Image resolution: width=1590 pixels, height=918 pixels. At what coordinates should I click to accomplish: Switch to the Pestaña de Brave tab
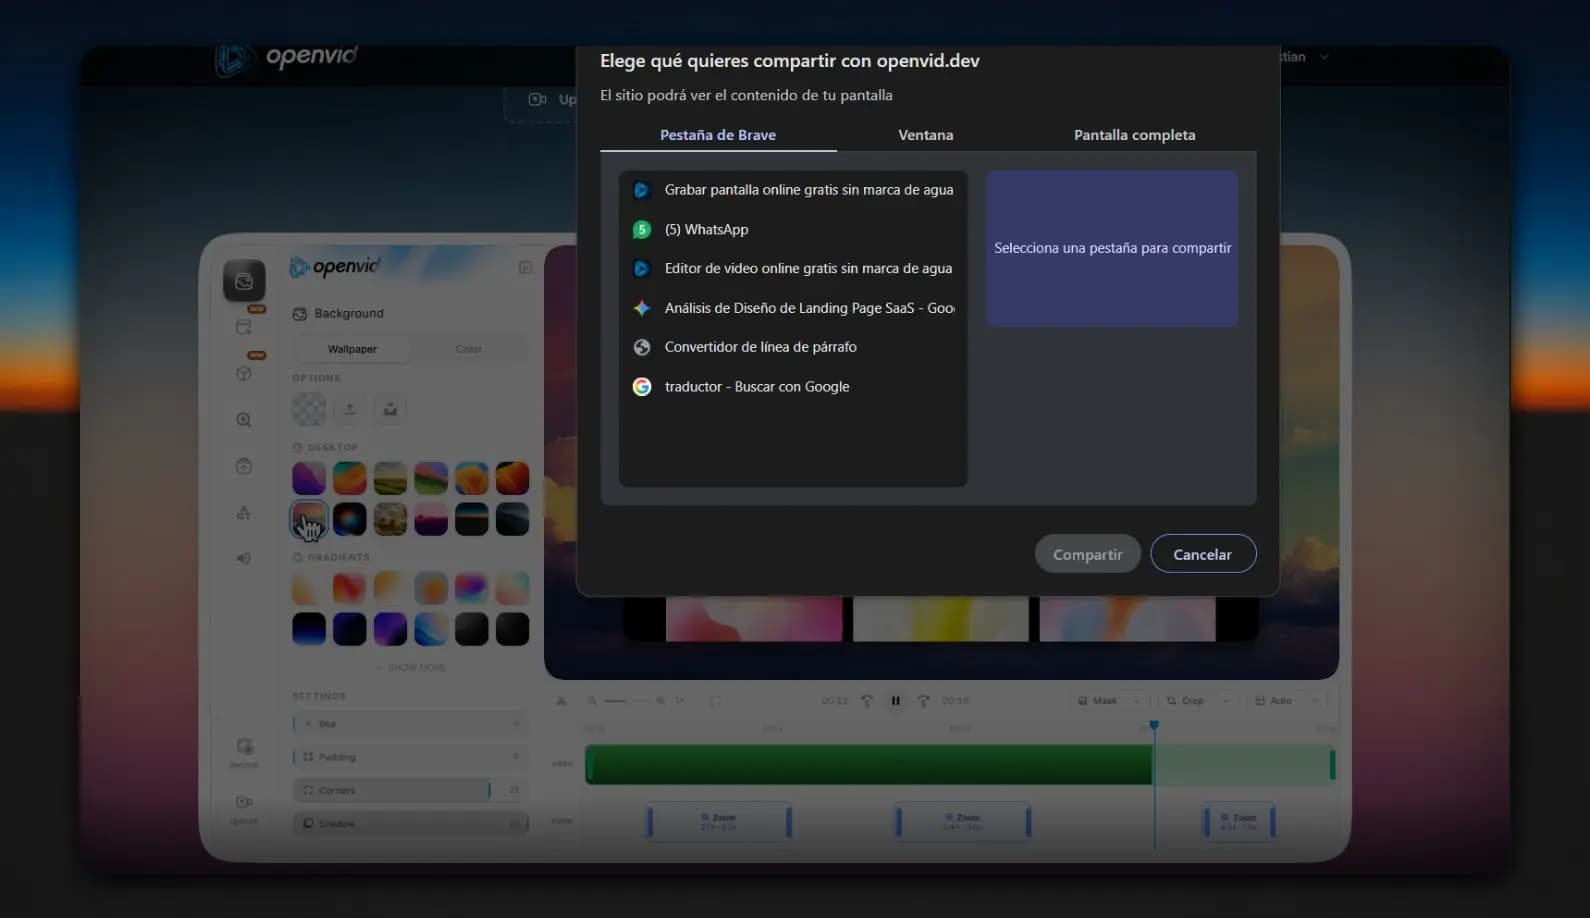[718, 135]
